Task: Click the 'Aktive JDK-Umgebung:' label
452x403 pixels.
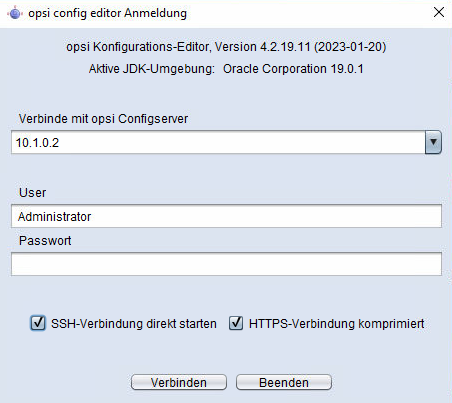Action: tap(152, 69)
